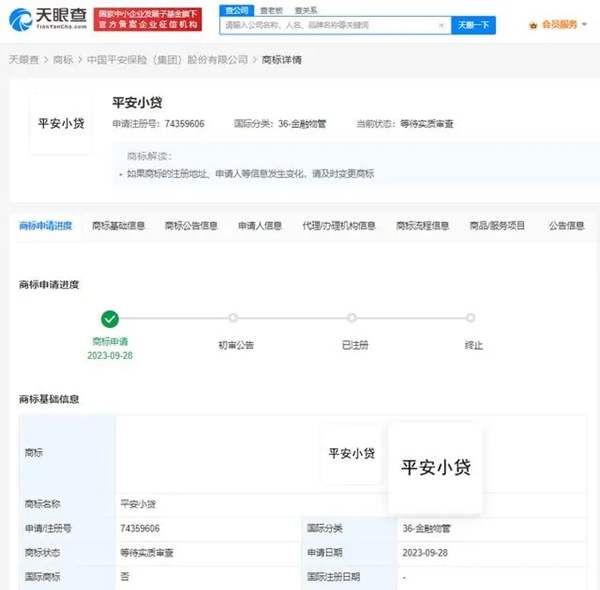Go to 天眼查 breadcrumb link

tap(24, 60)
